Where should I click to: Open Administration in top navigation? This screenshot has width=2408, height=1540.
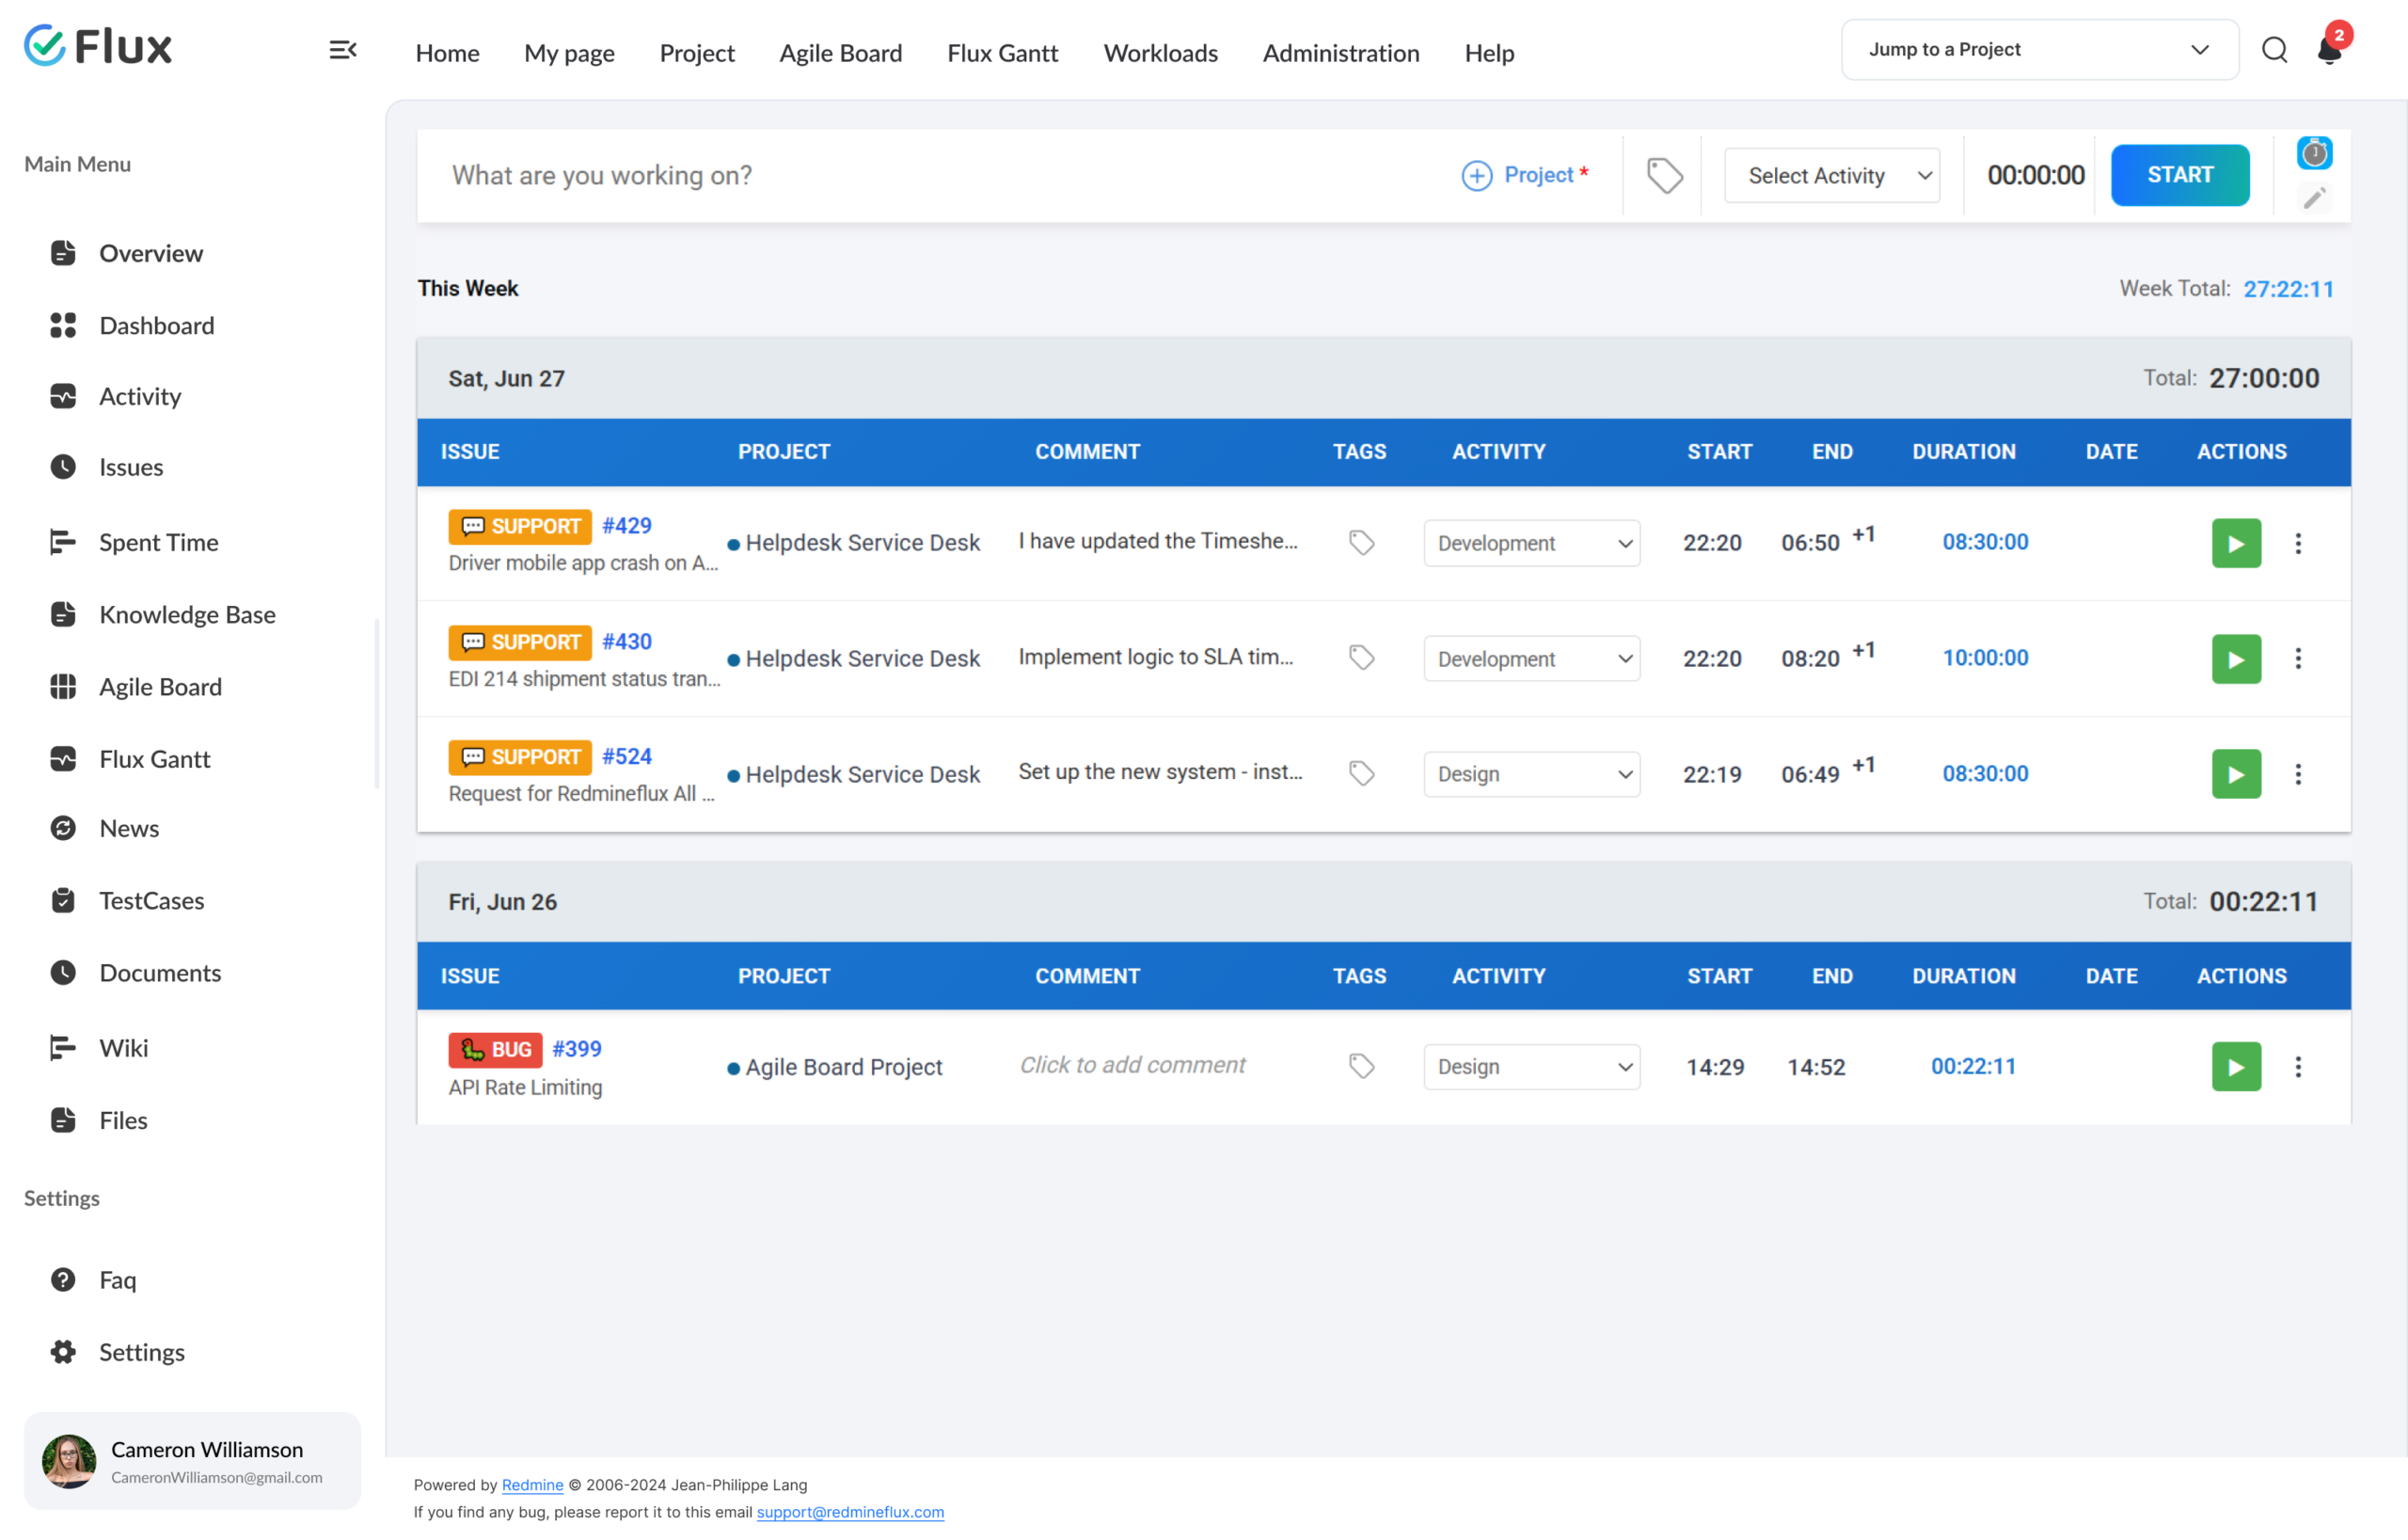pyautogui.click(x=1341, y=53)
